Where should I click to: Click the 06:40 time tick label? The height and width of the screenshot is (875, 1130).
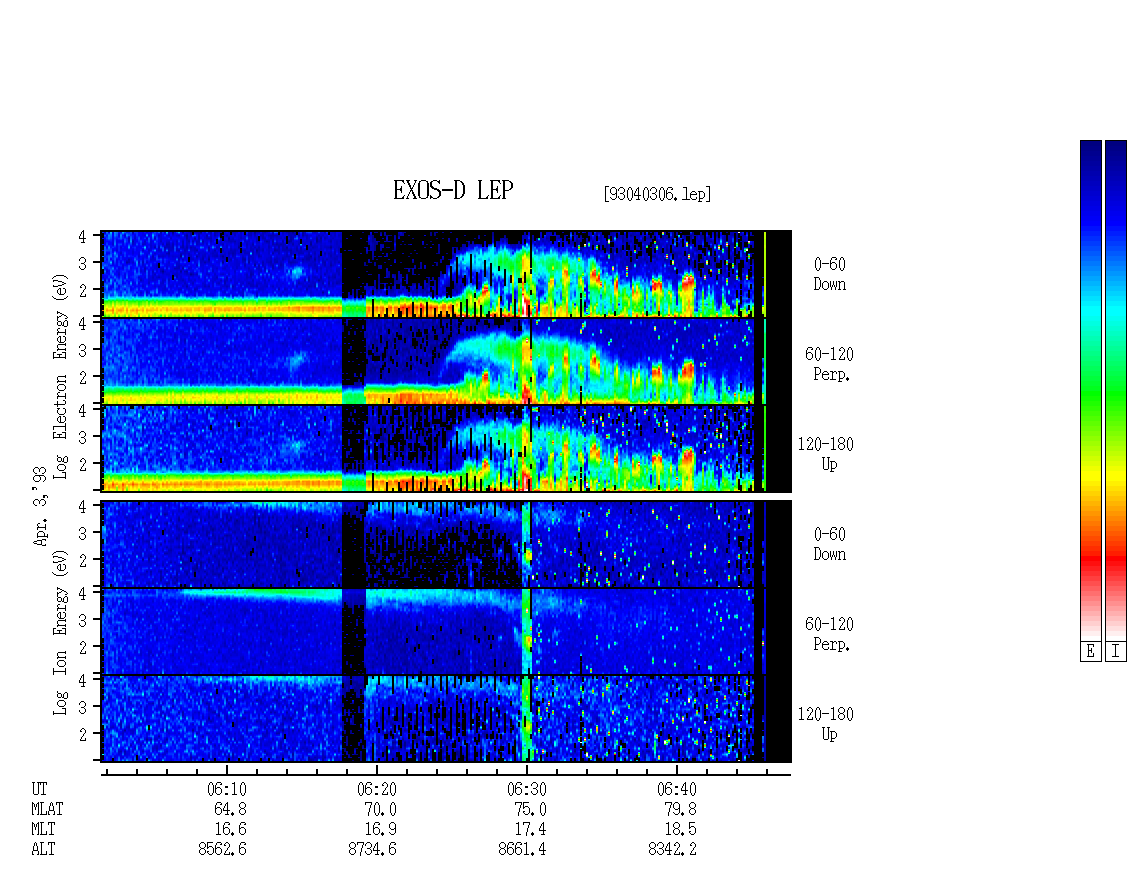click(x=676, y=789)
